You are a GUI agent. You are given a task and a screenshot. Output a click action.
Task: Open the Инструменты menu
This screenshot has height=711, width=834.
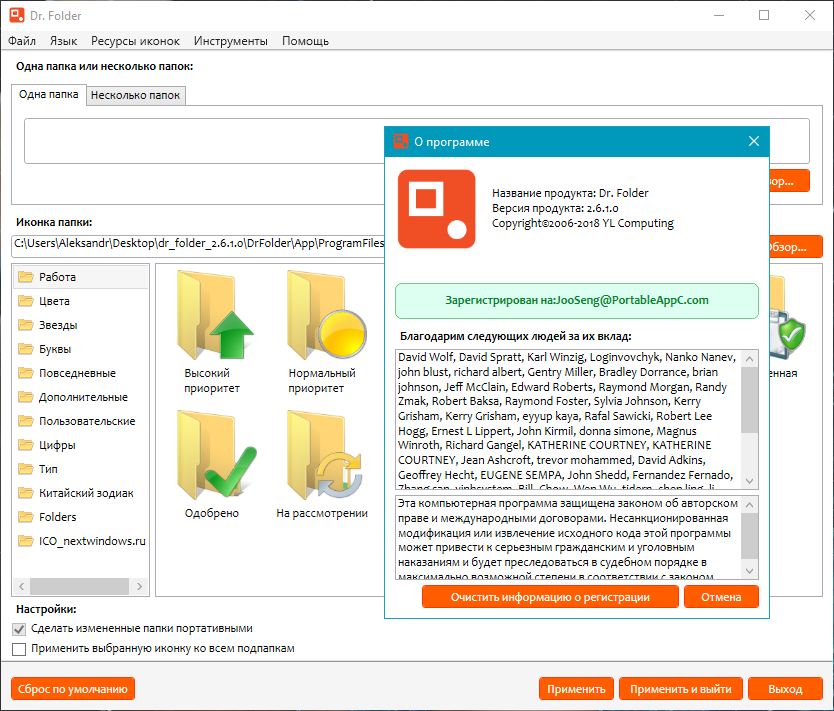coord(230,41)
